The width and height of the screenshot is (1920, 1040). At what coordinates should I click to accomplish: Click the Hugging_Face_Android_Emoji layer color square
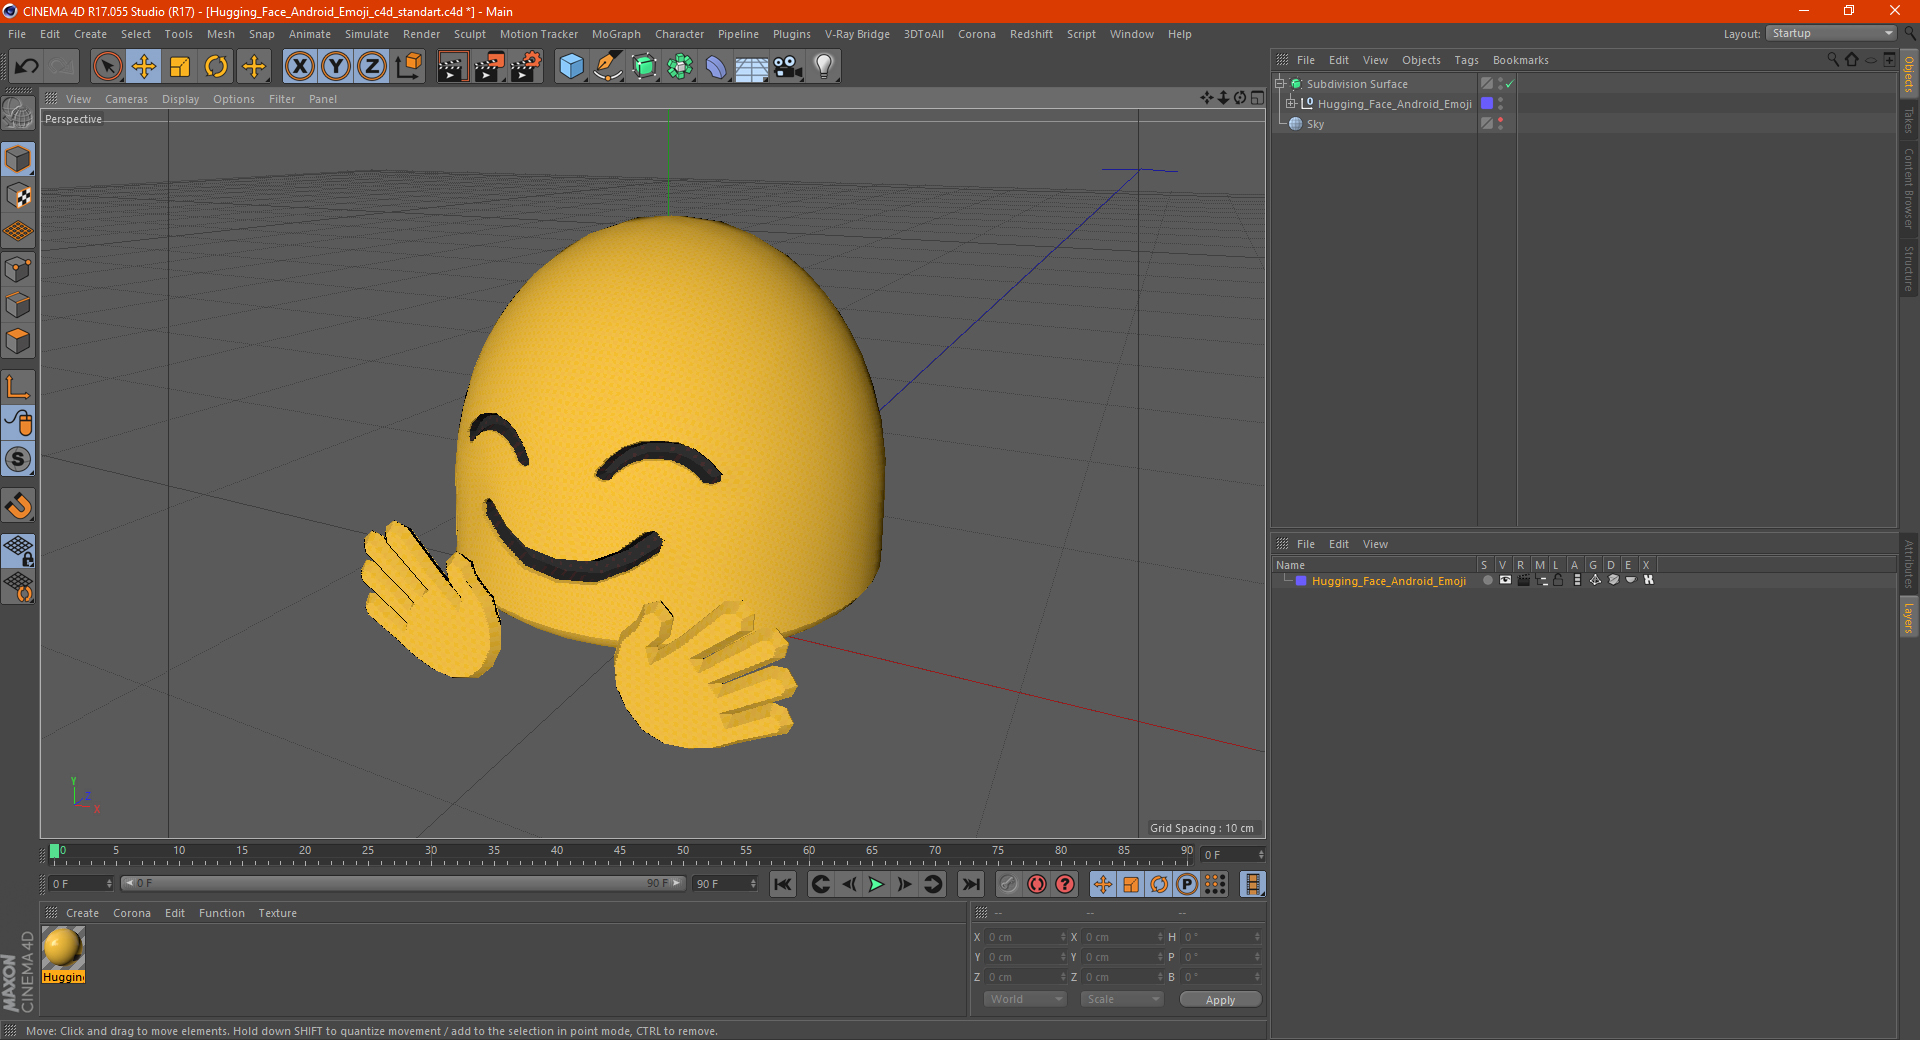click(1487, 104)
